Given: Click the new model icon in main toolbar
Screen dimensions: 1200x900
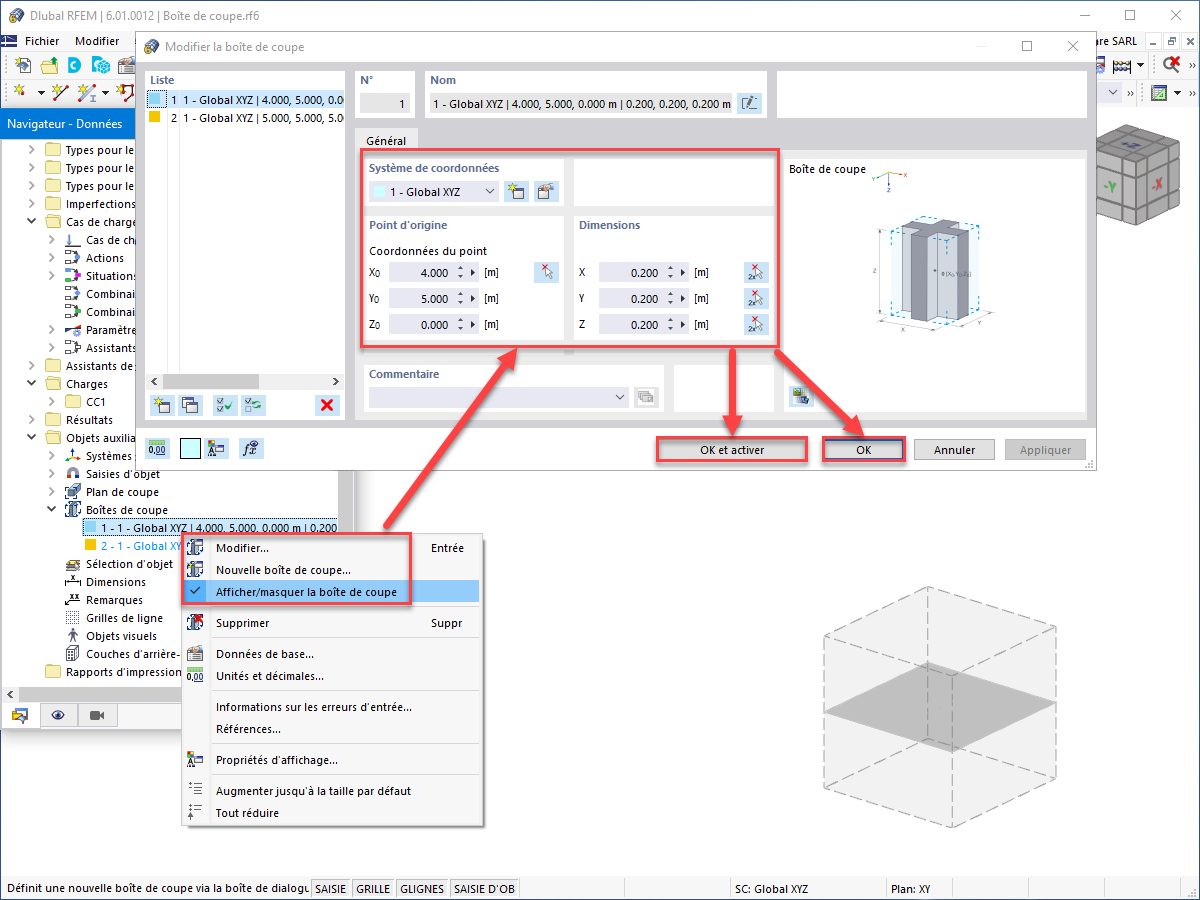Looking at the screenshot, I should [x=23, y=65].
